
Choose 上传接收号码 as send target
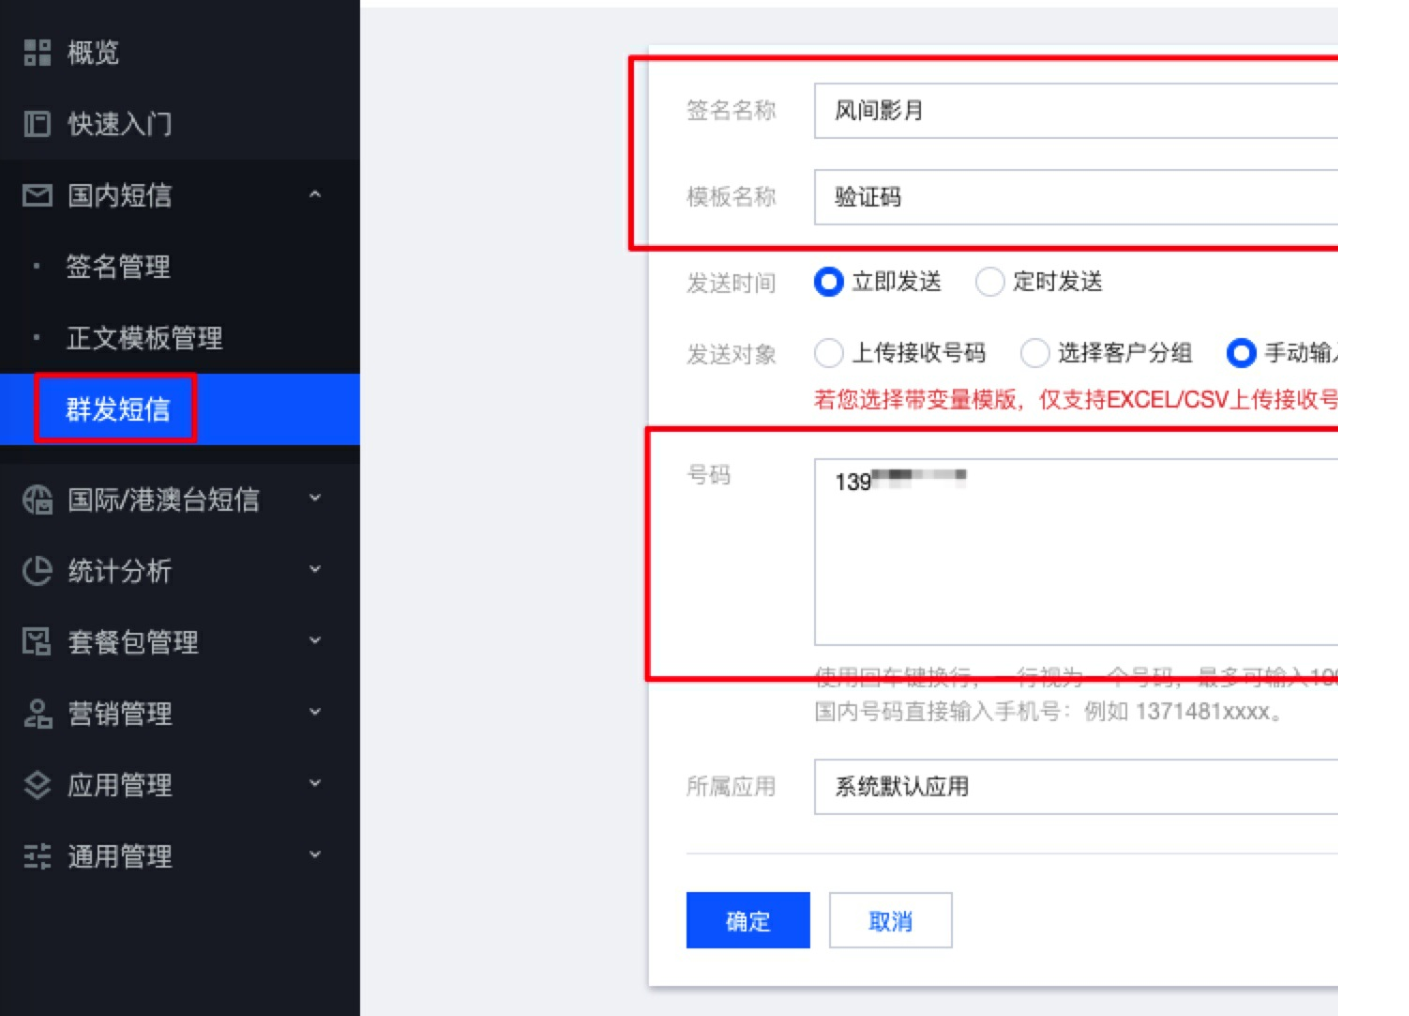click(x=829, y=353)
